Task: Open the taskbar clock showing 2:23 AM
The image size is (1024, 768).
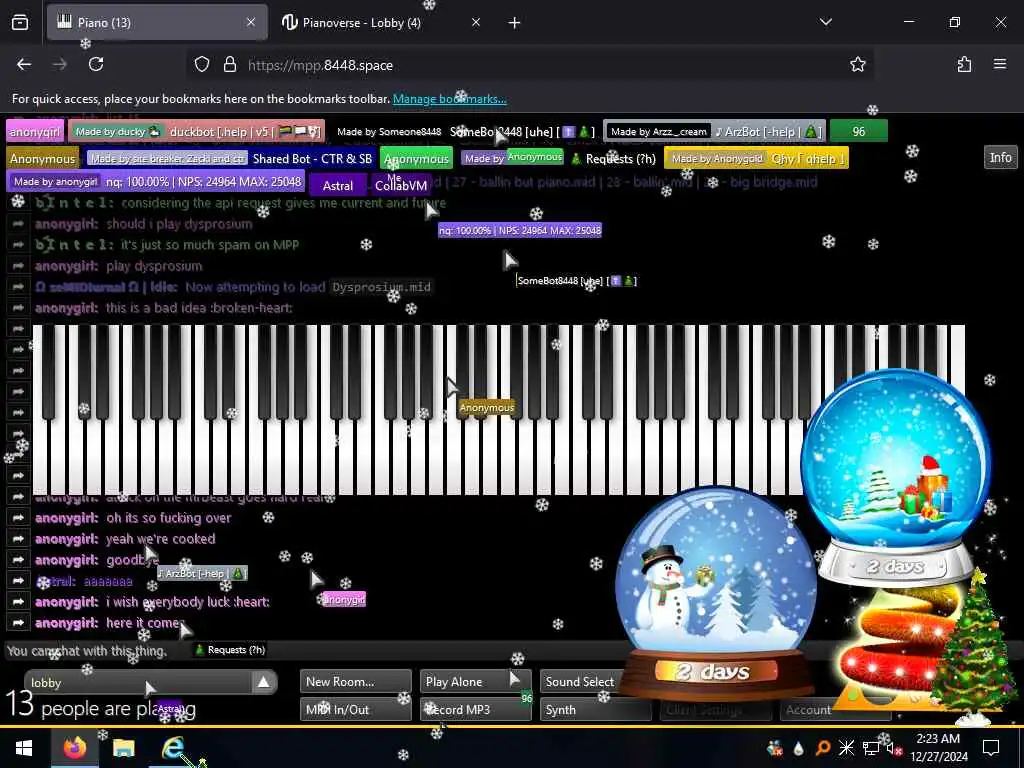Action: [x=938, y=748]
